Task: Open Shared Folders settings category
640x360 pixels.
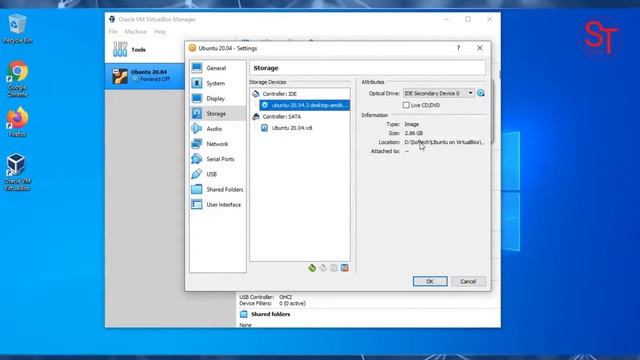Action: 218,189
